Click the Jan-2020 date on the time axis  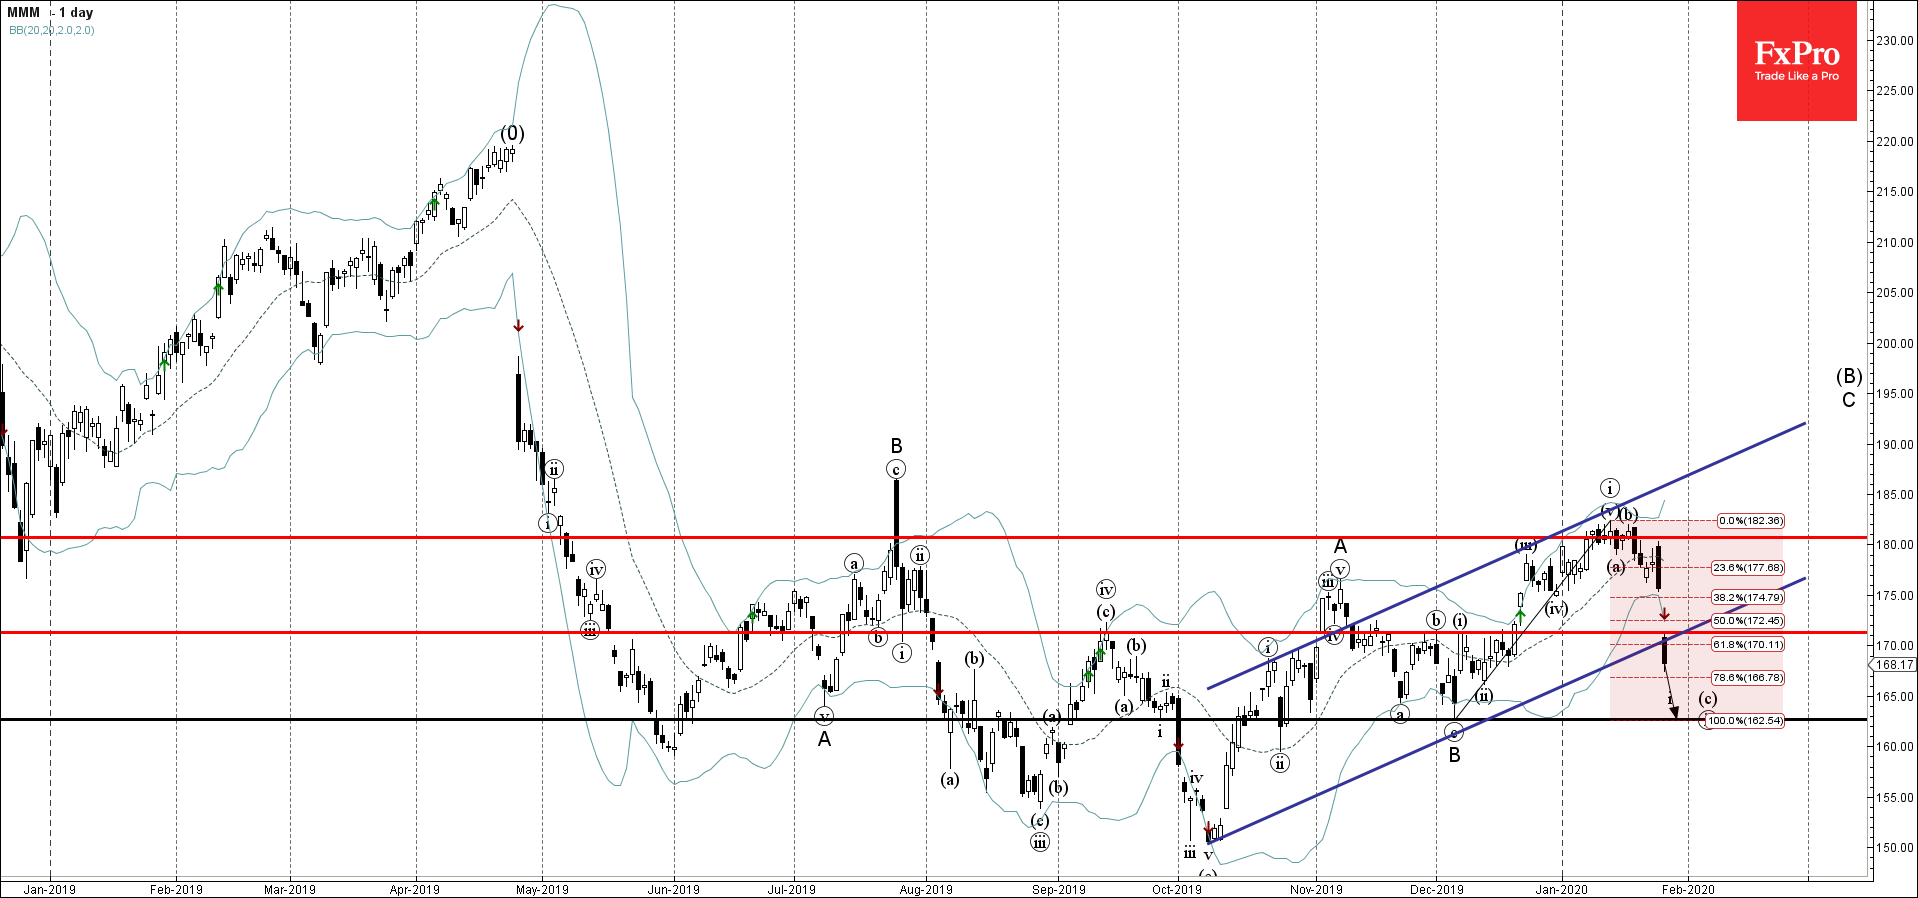pos(1561,889)
